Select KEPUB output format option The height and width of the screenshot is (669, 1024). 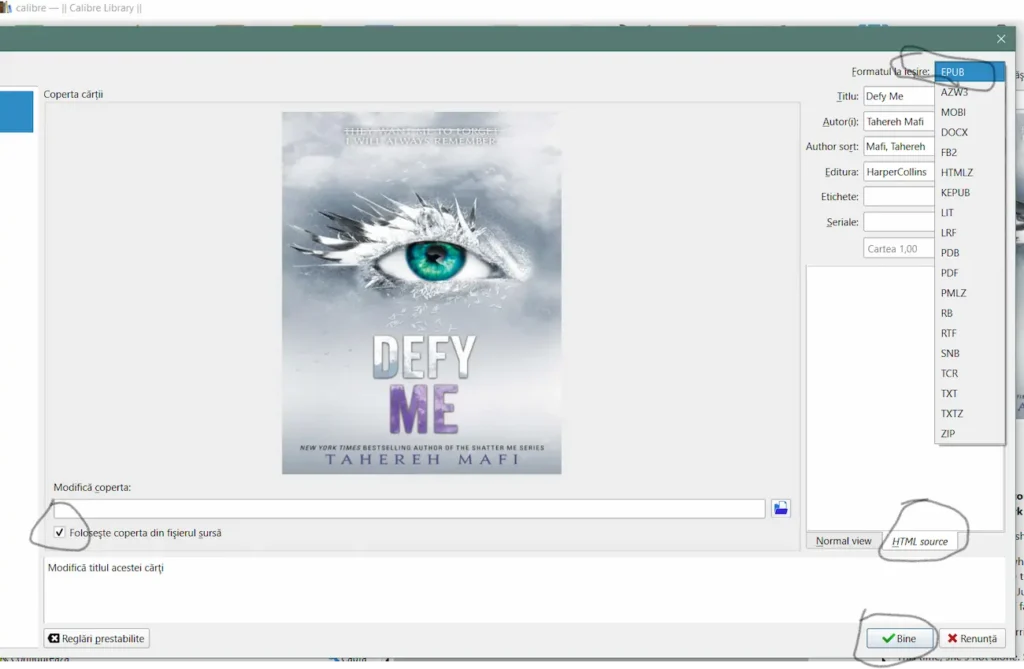pyautogui.click(x=955, y=192)
